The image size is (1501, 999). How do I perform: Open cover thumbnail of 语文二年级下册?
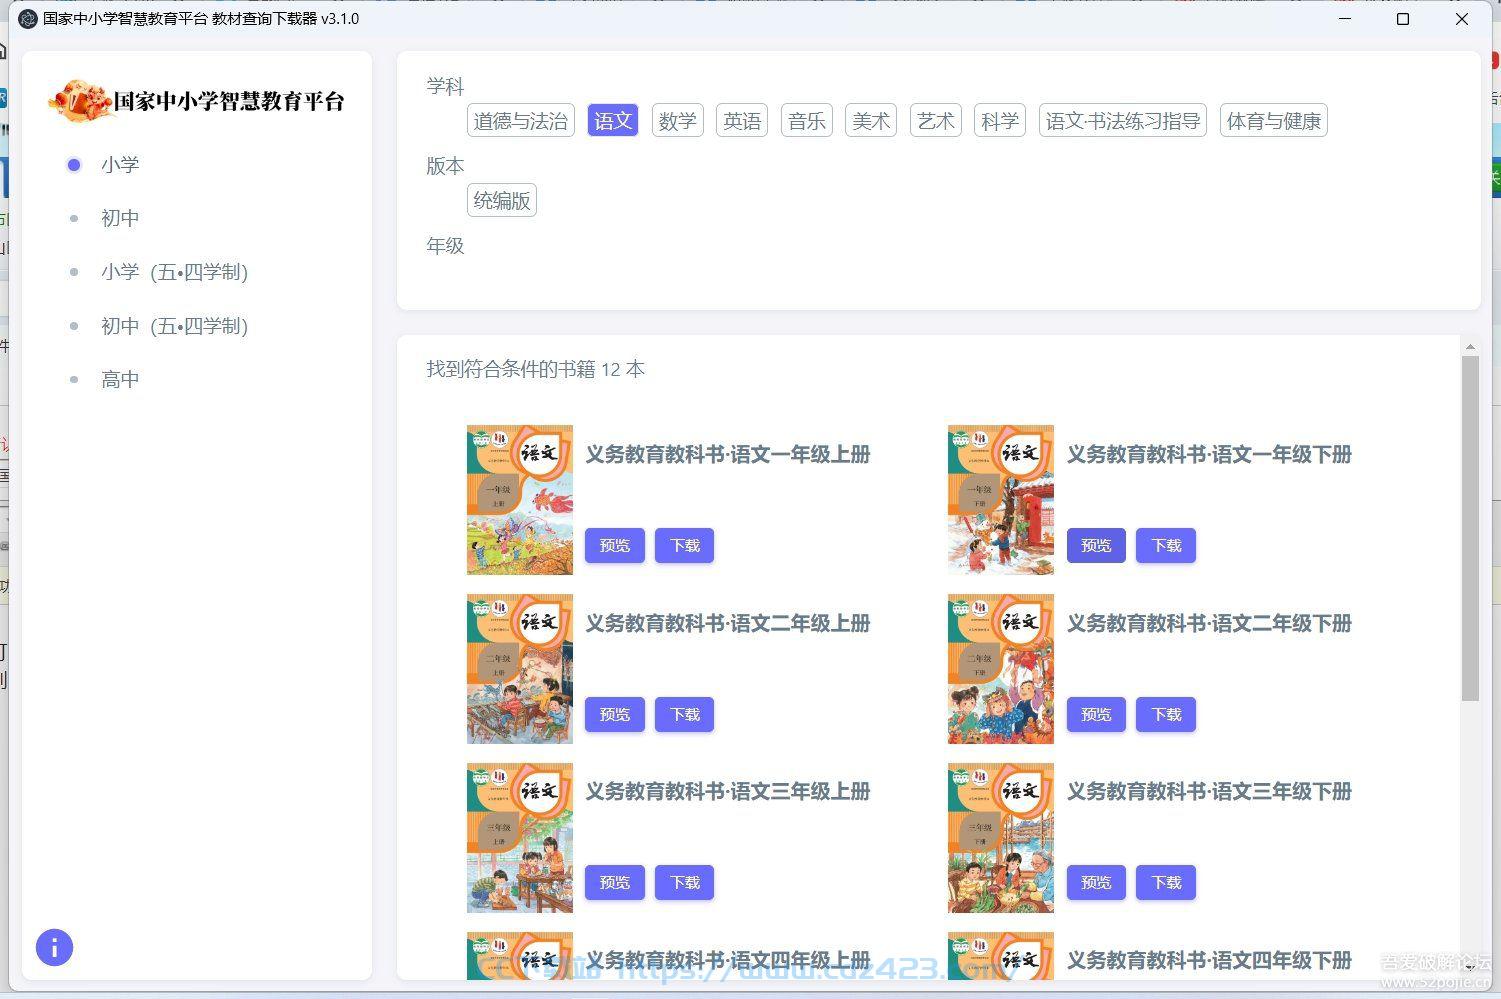tap(1001, 669)
